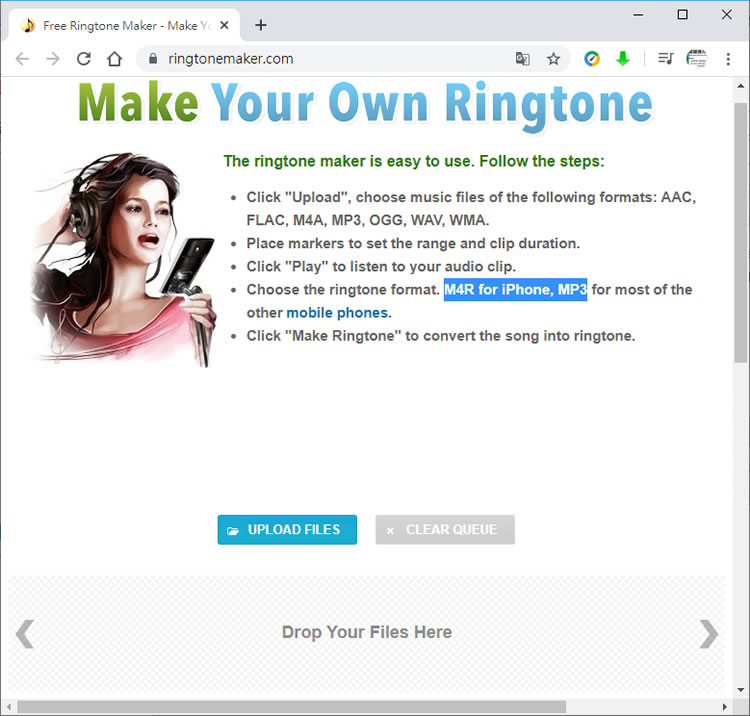
Task: Click the UPLOAD FILES button
Action: coord(287,529)
